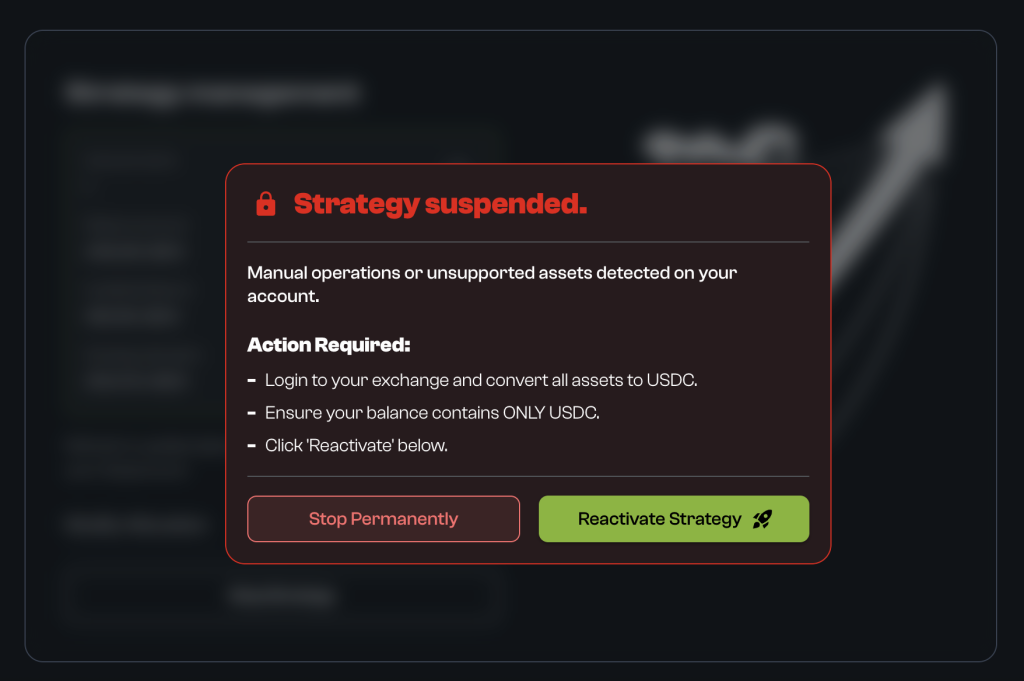The height and width of the screenshot is (681, 1024).
Task: Click the dash bullet before 'Login to your exchange'
Action: (252, 381)
